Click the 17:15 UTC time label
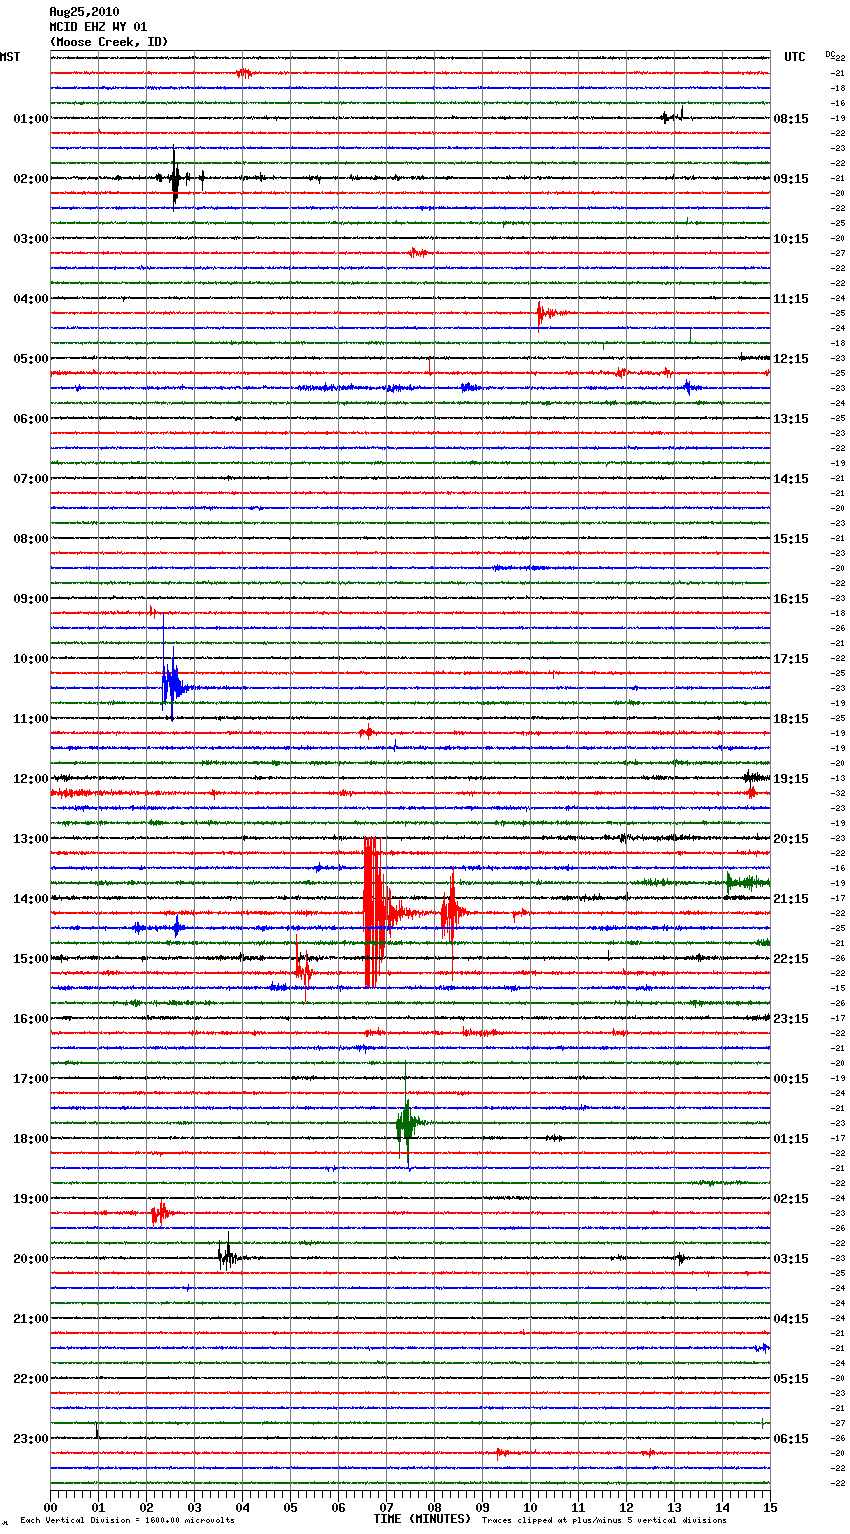 [791, 659]
